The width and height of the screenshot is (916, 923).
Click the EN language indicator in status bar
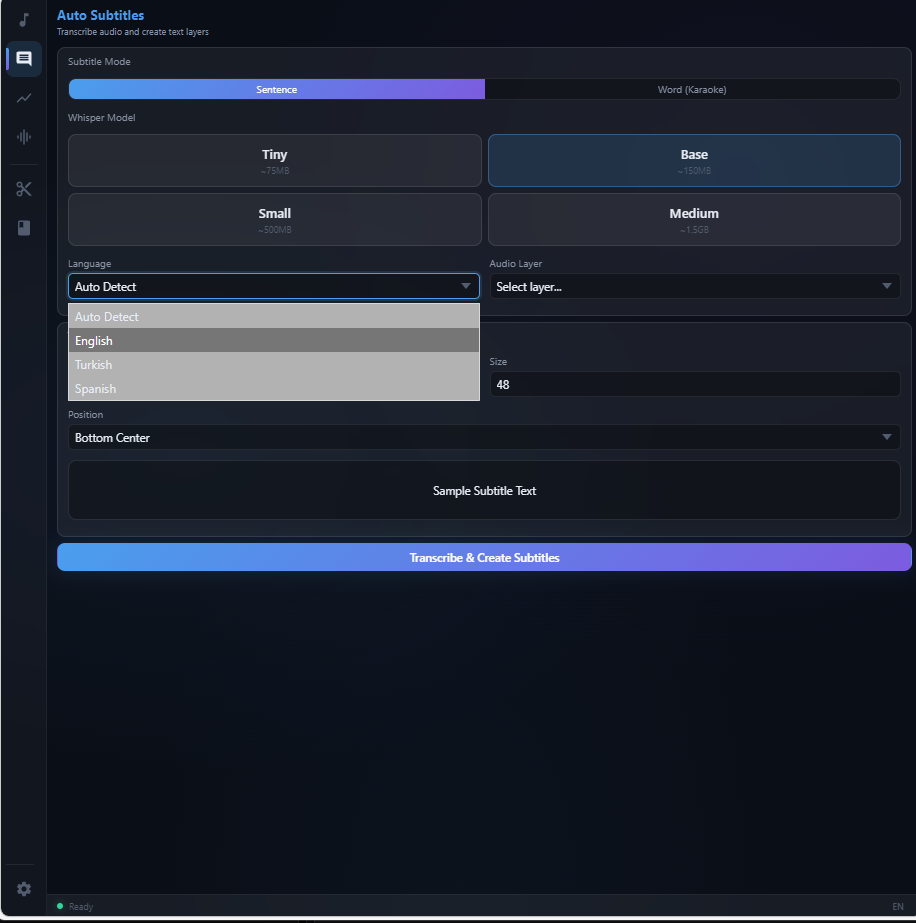point(897,907)
